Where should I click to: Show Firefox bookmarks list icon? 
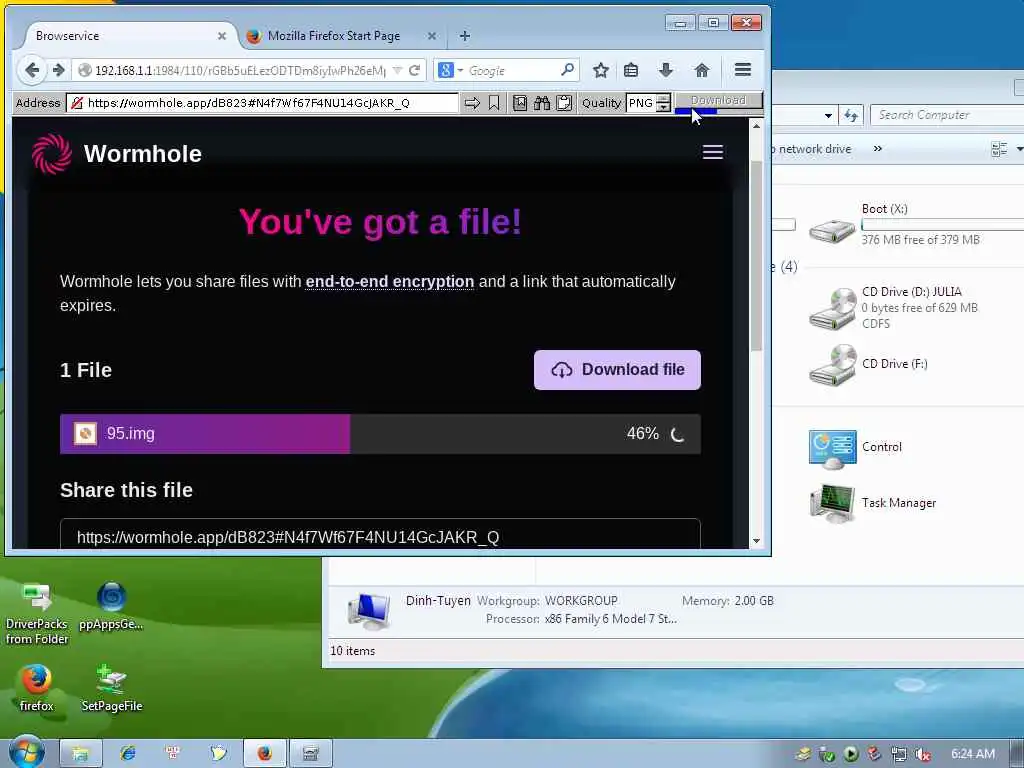coord(631,70)
